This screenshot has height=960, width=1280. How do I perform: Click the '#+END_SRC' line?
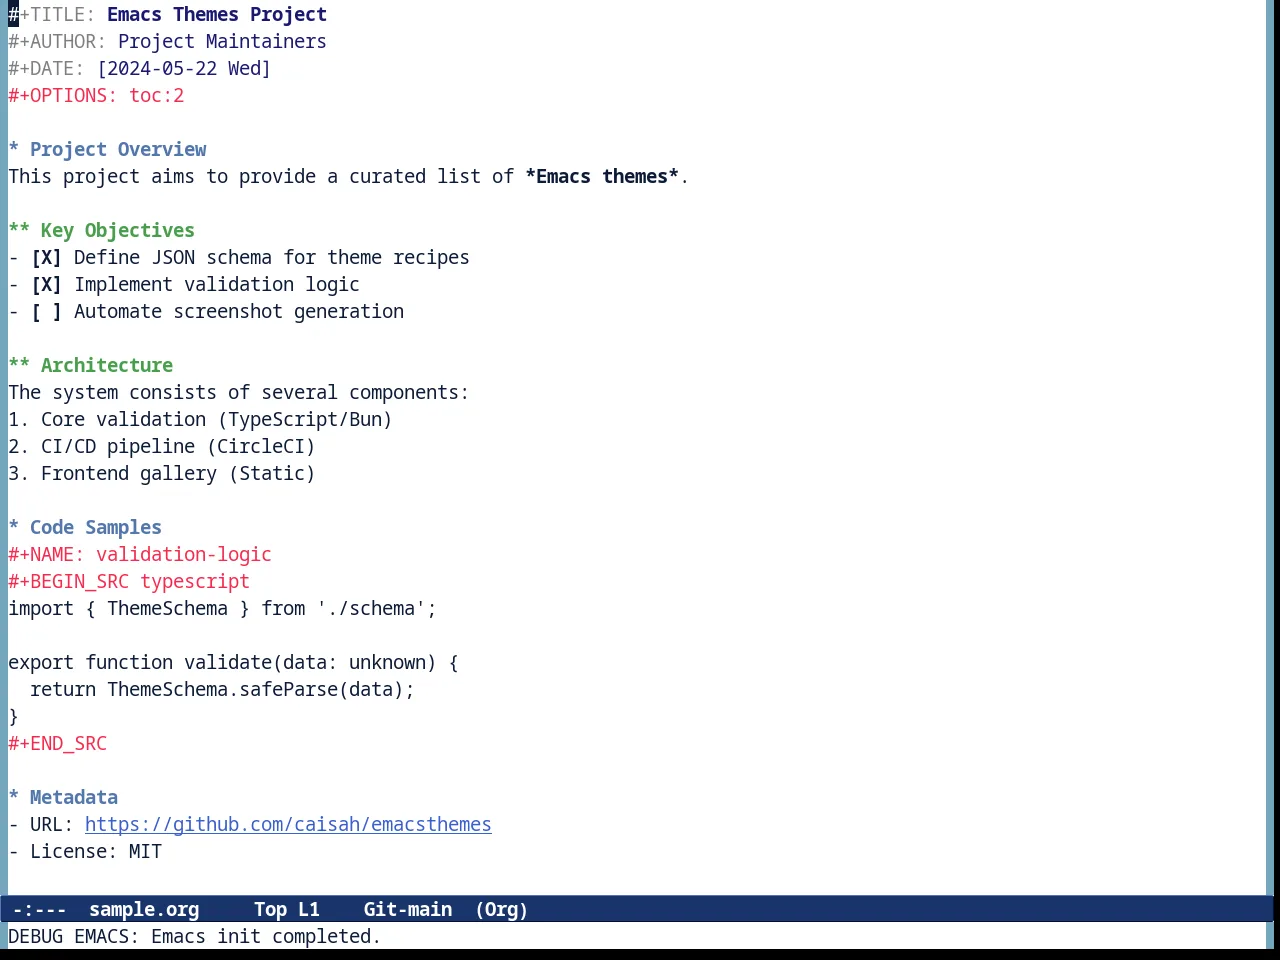pos(57,743)
